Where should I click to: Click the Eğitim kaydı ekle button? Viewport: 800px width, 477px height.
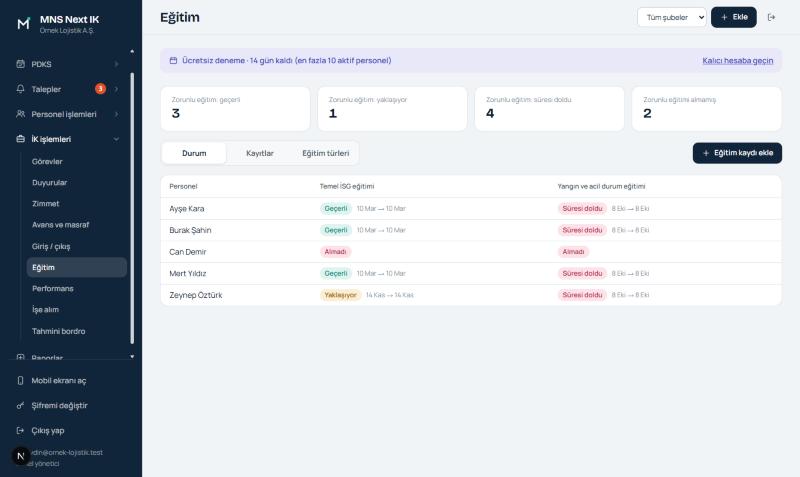click(x=737, y=153)
